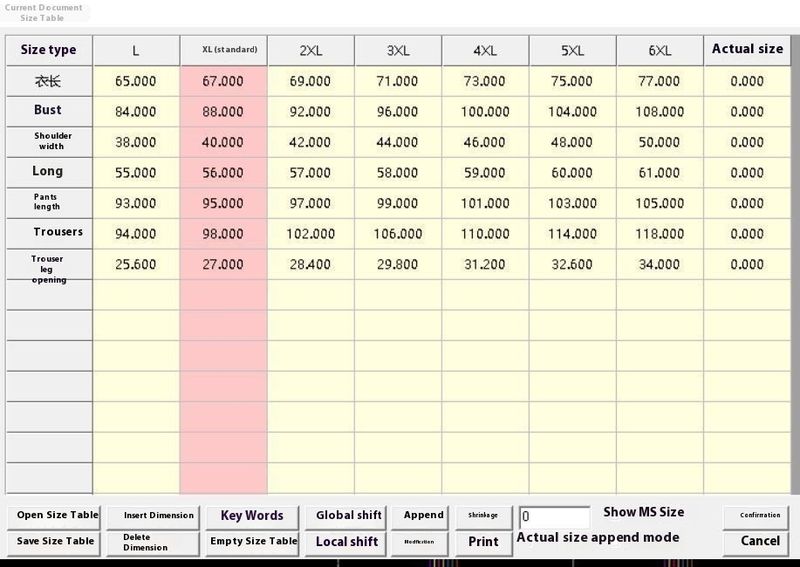Viewport: 800px width, 567px height.
Task: Click the Bust row header
Action: point(47,111)
